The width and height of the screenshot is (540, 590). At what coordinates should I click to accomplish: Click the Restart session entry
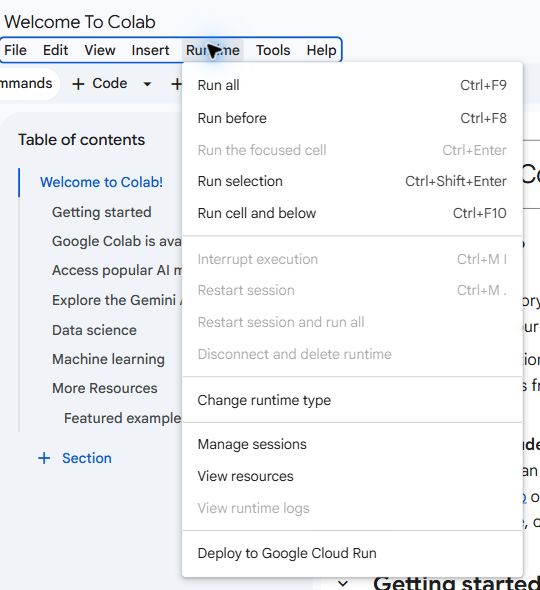[x=352, y=290]
